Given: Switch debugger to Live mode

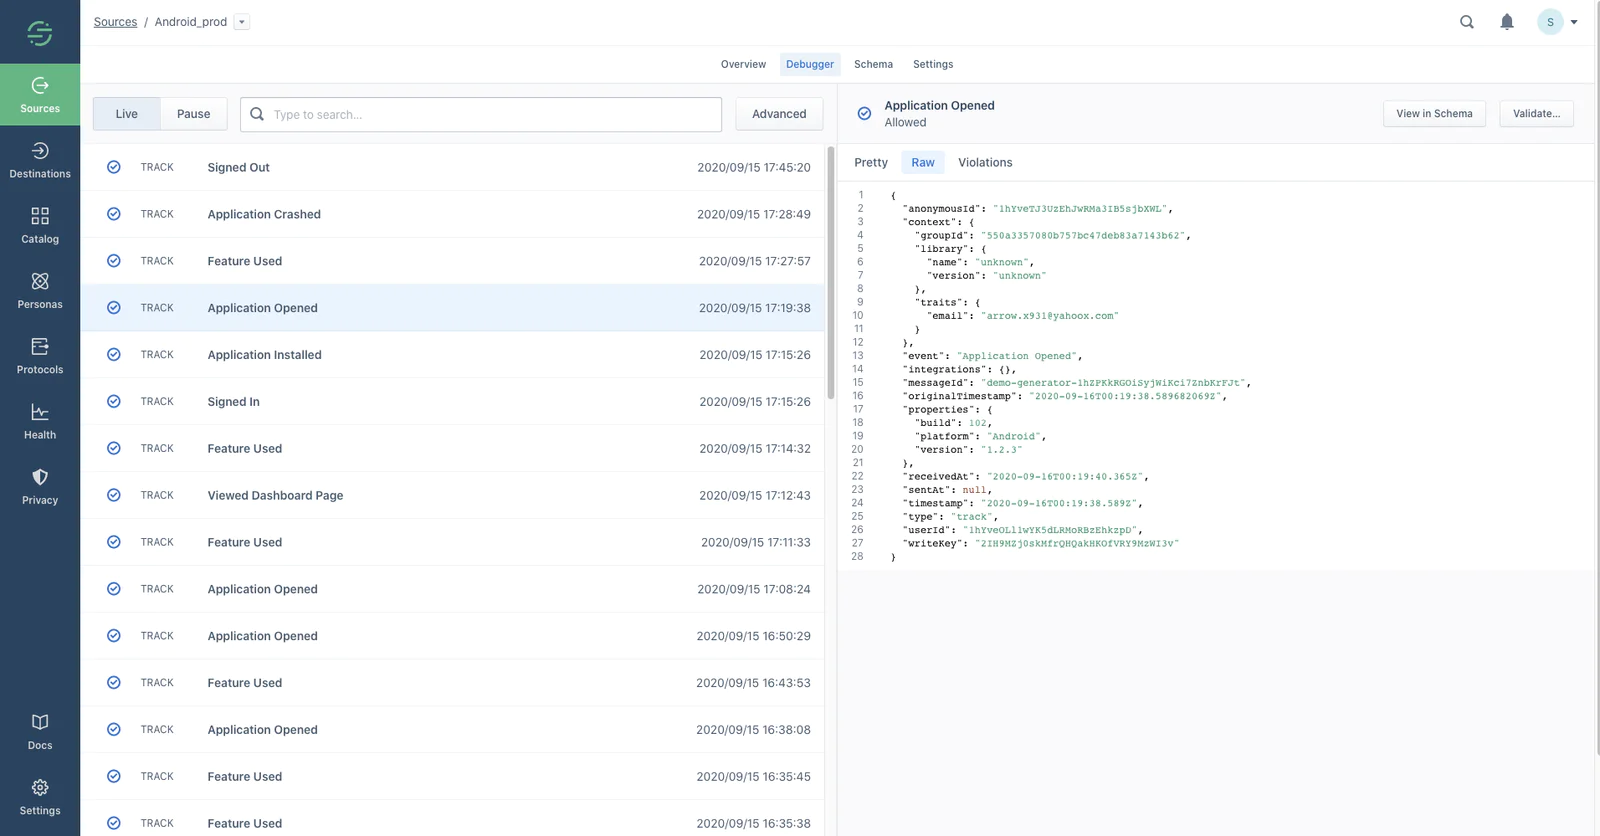Looking at the screenshot, I should pos(126,114).
